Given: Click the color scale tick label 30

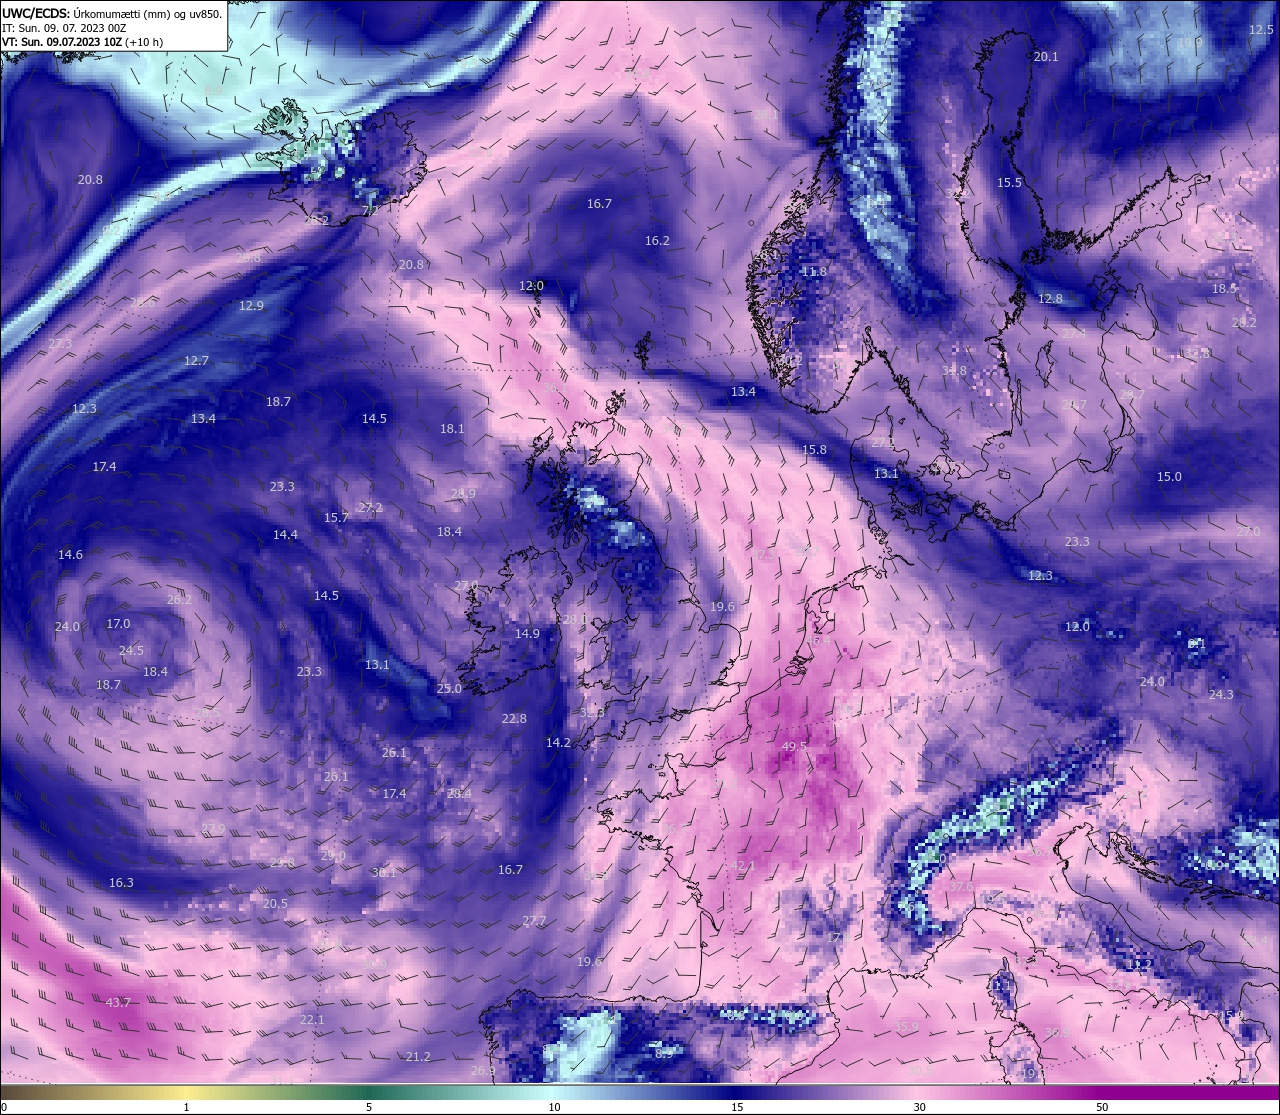Looking at the screenshot, I should [918, 1107].
